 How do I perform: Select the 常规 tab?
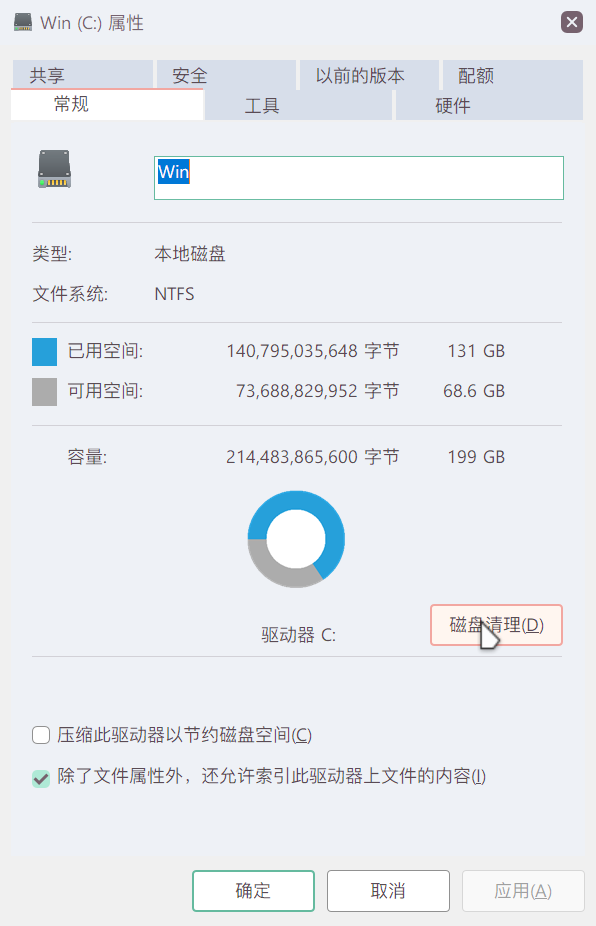[x=107, y=105]
